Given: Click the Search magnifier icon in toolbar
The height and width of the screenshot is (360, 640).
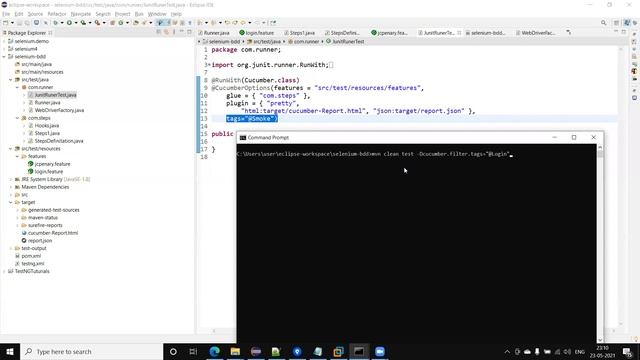Looking at the screenshot, I should [603, 23].
